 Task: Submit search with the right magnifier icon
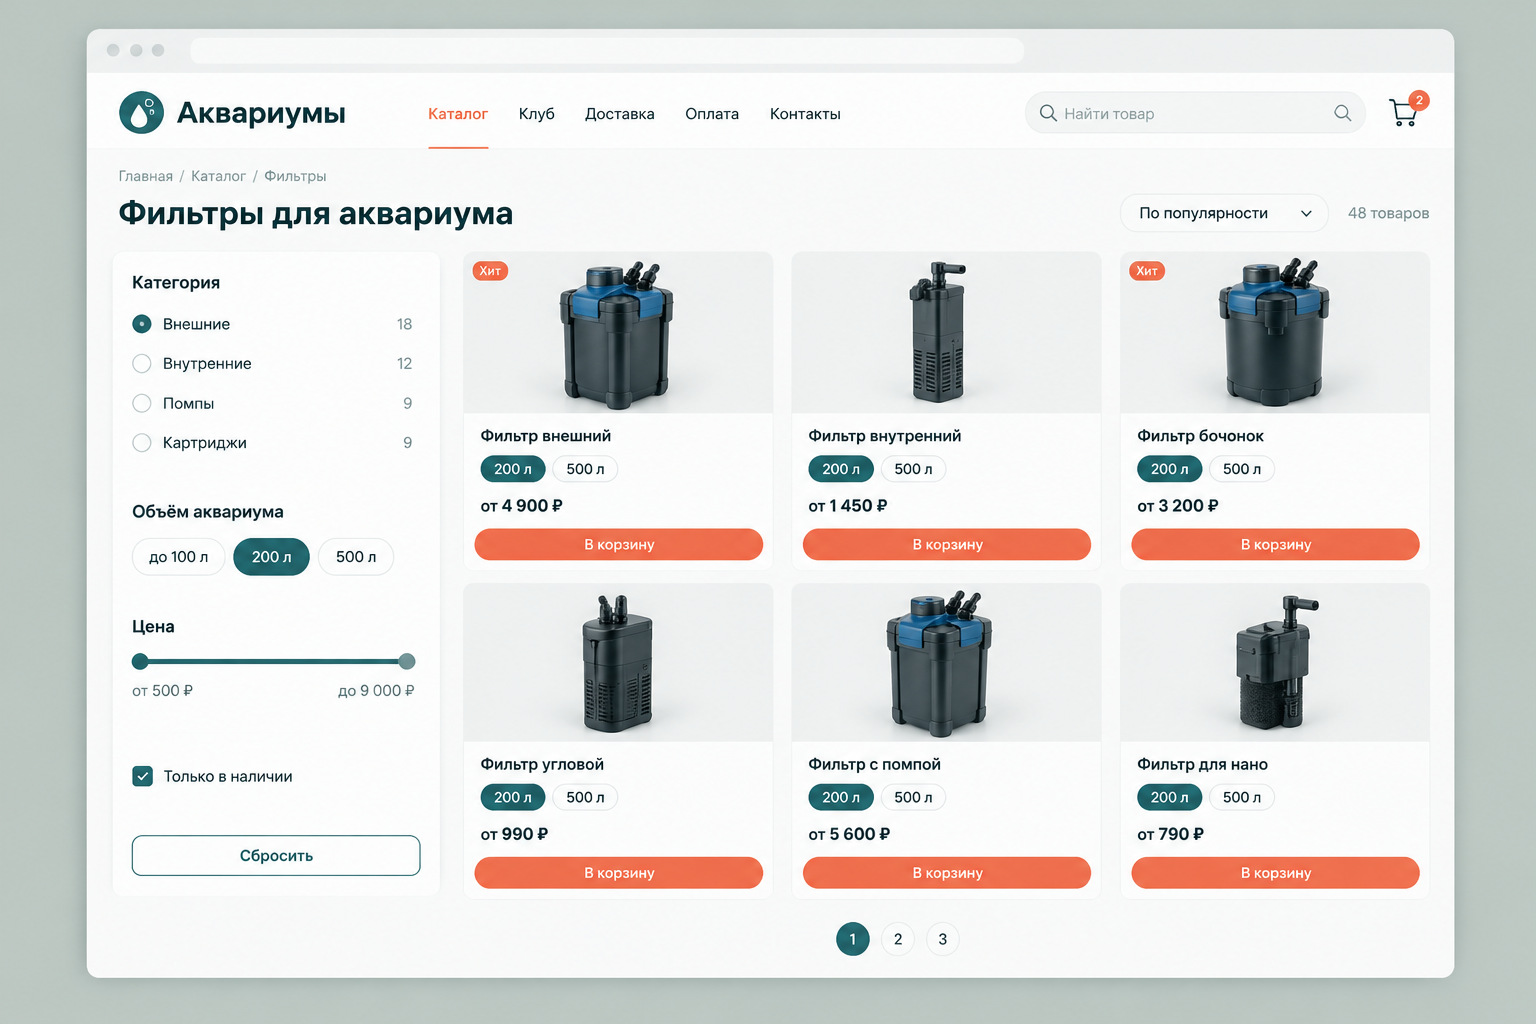tap(1342, 113)
